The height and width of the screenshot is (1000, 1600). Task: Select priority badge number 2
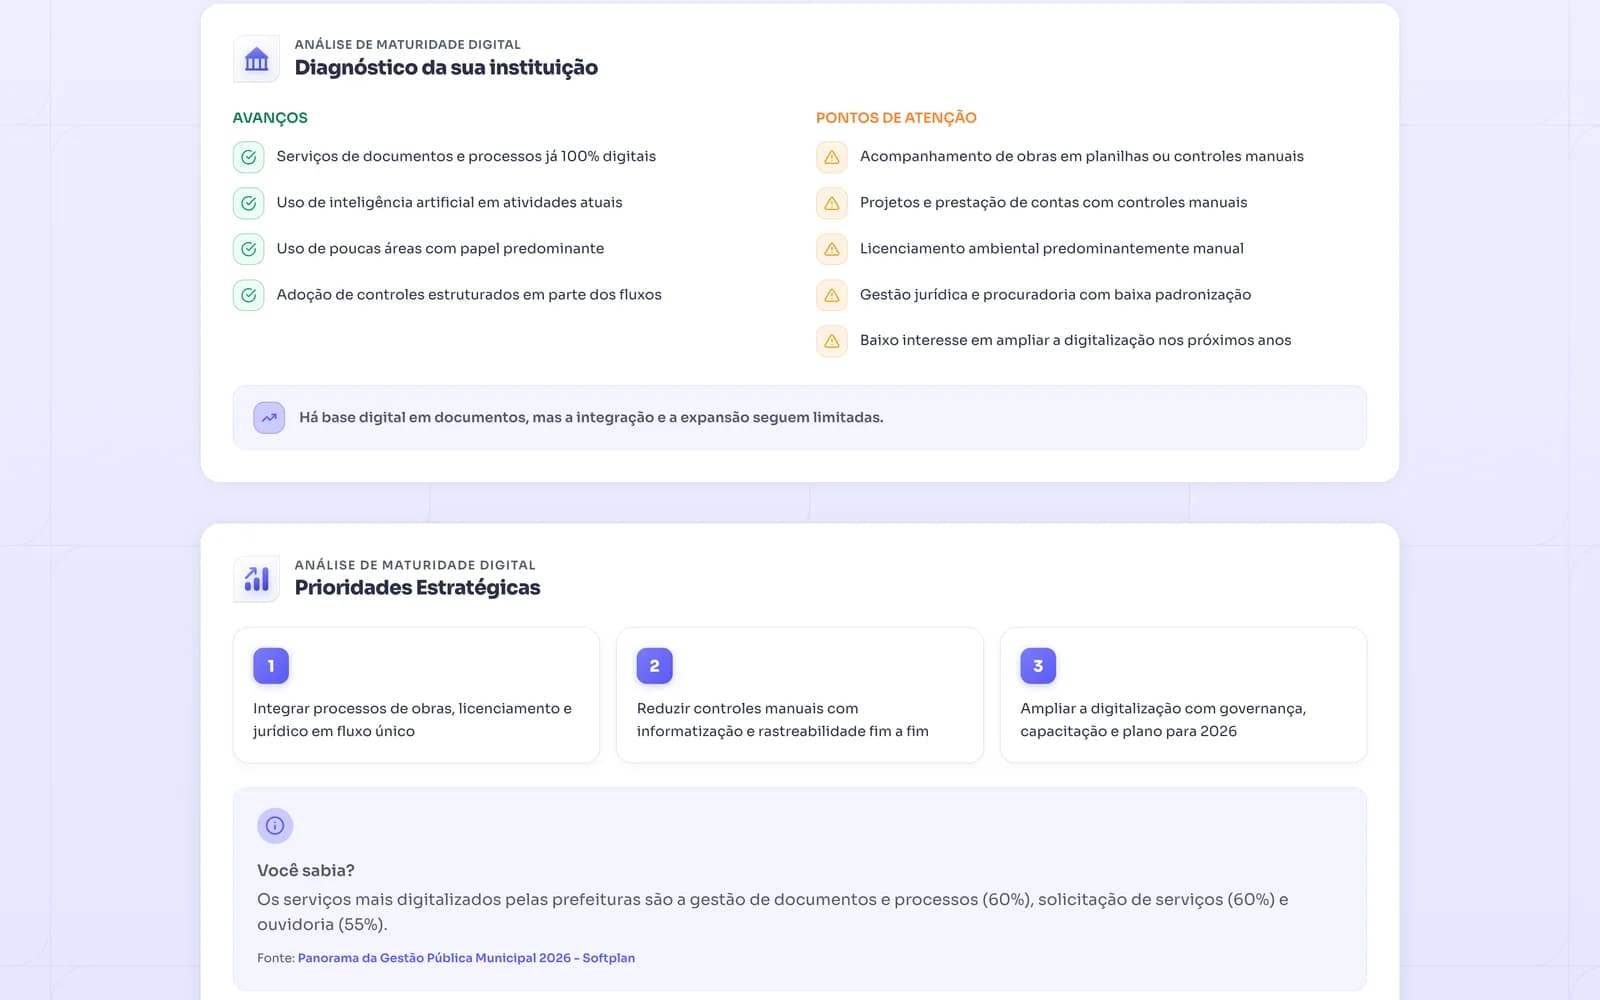(x=655, y=666)
